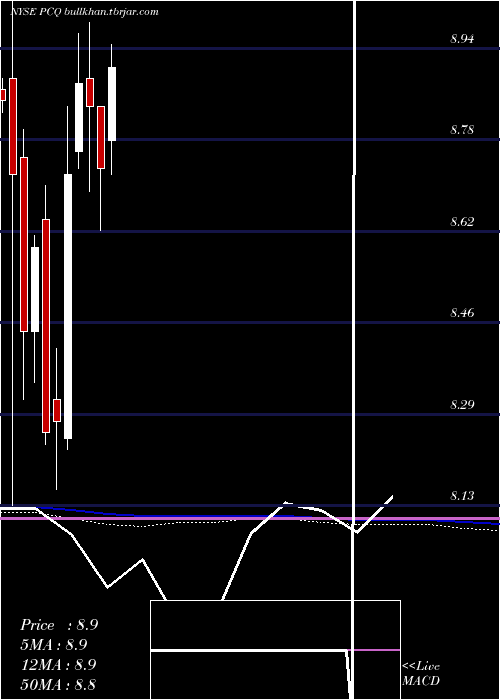This screenshot has width=500, height=700.
Task: Click the 8.29 price axis label
Action: coord(462,405)
